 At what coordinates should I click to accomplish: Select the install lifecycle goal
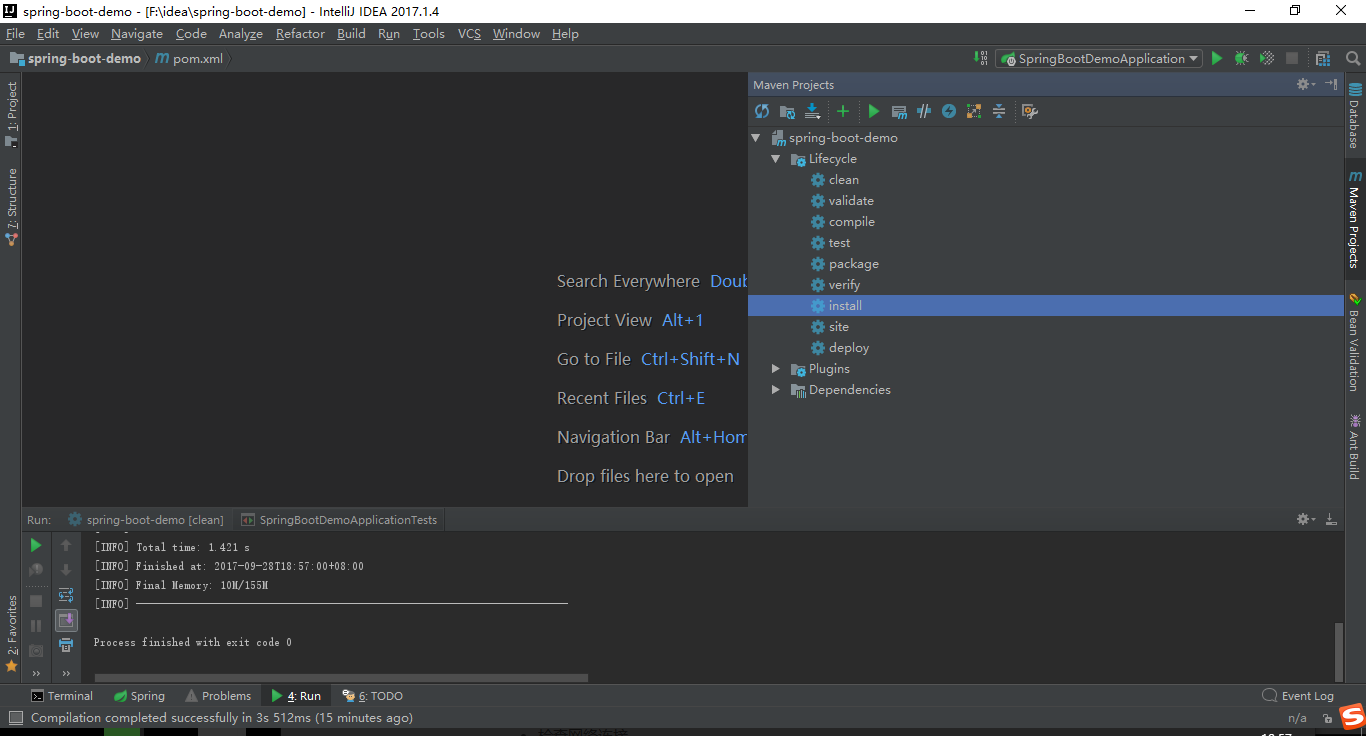click(844, 305)
